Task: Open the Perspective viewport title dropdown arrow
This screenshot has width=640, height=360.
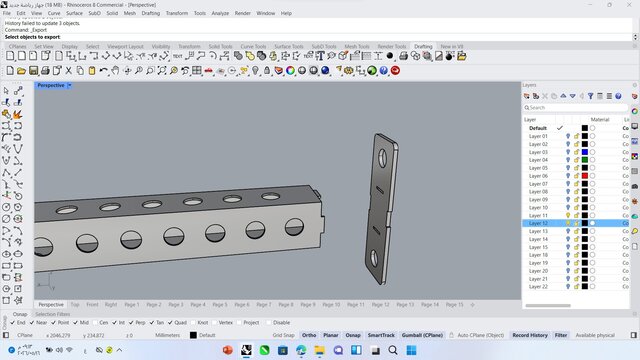Action: point(69,85)
